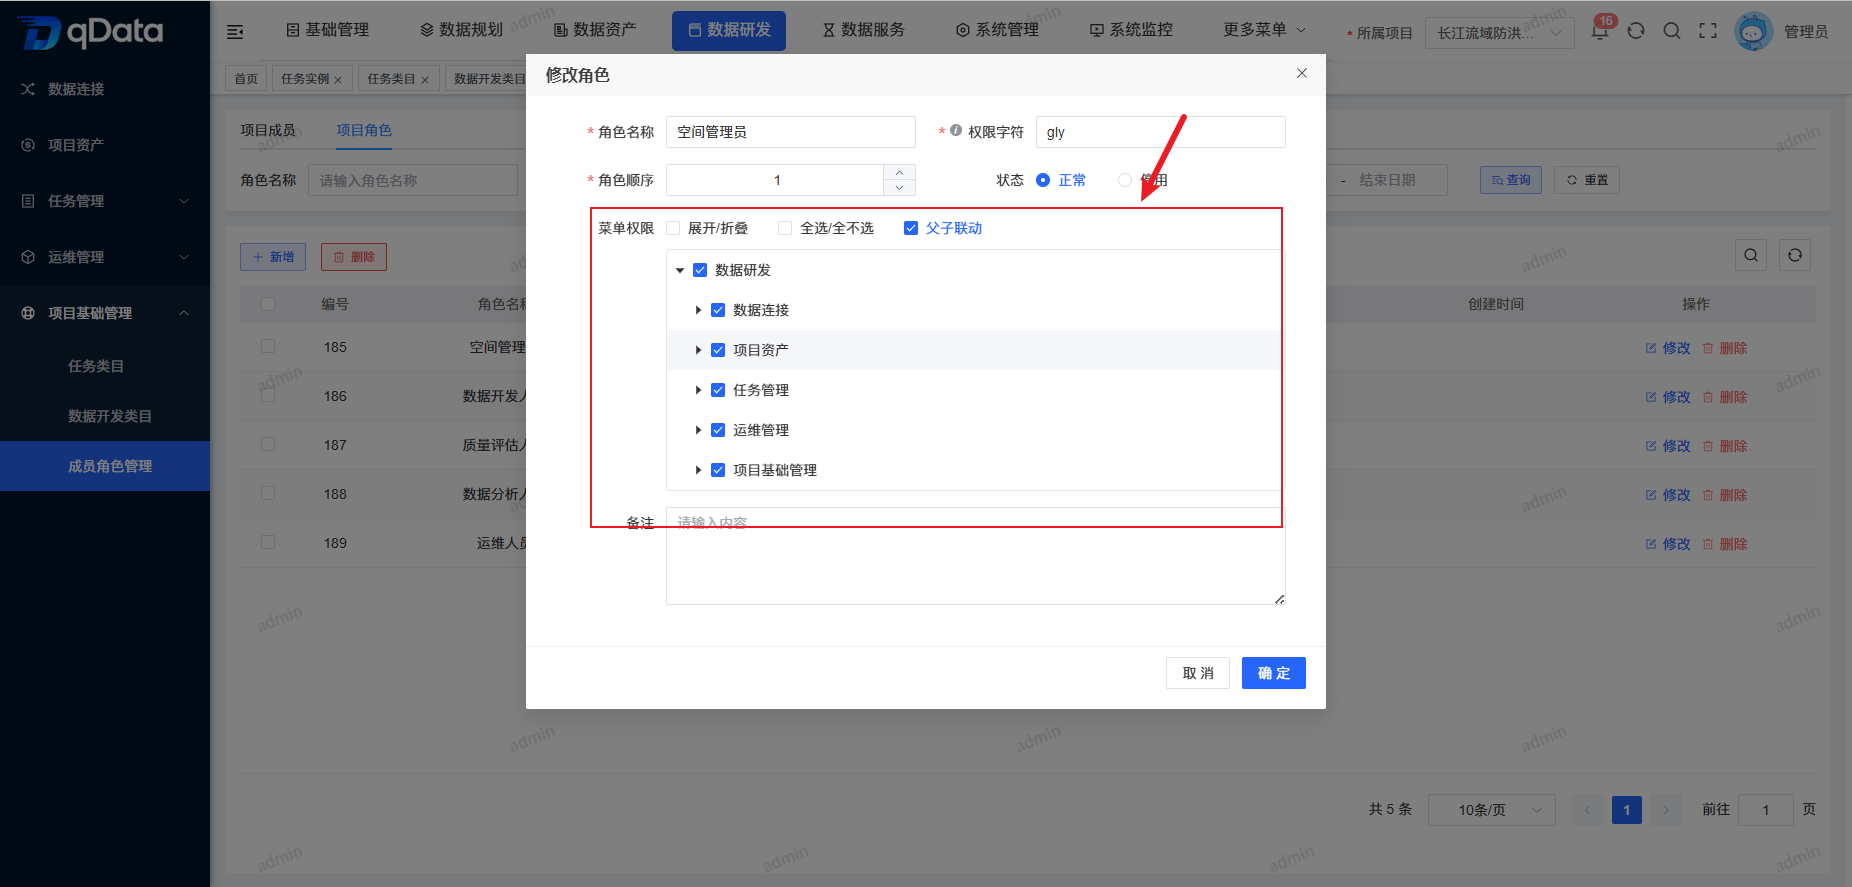Screen dimensions: 1852x887
Task: Click the 确定 button
Action: point(1273,673)
